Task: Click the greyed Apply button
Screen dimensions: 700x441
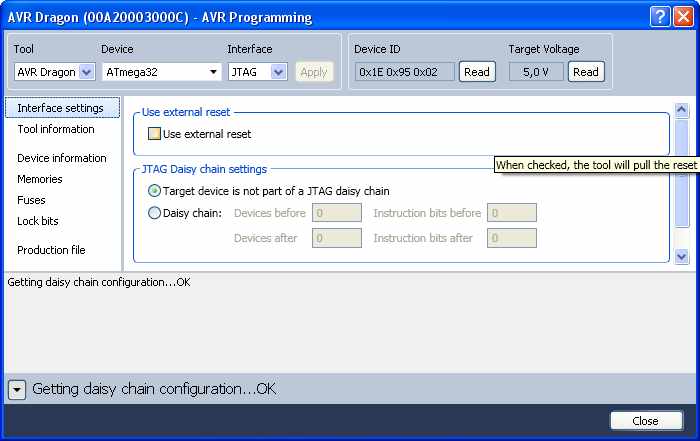Action: [314, 72]
